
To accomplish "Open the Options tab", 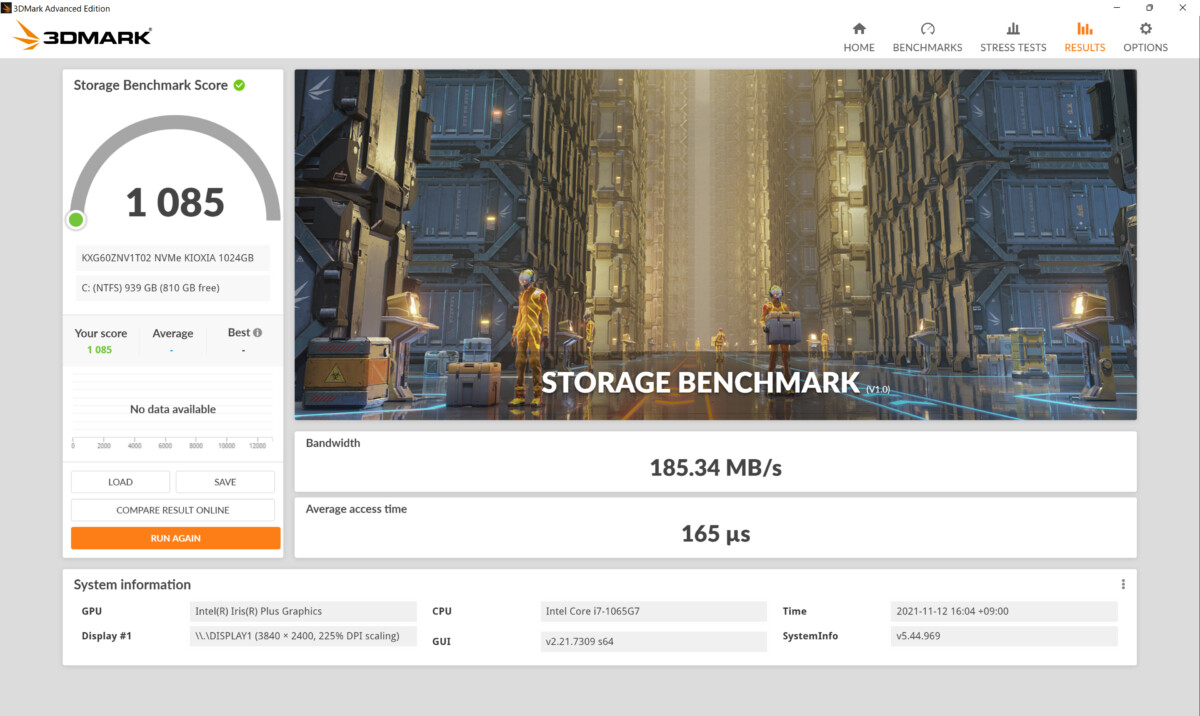I will pyautogui.click(x=1145, y=37).
